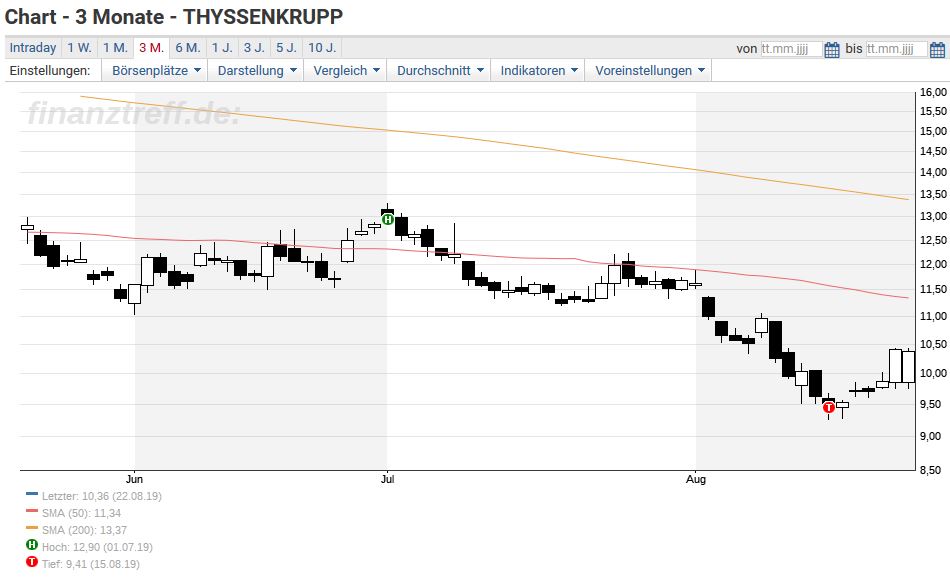
Task: Click the 'Jun' month label on the x-axis
Action: pyautogui.click(x=135, y=479)
